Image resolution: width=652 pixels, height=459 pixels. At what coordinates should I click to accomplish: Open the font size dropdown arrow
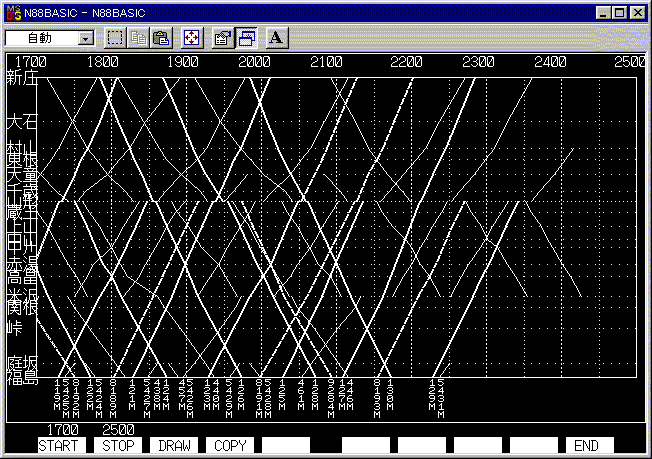(x=86, y=39)
